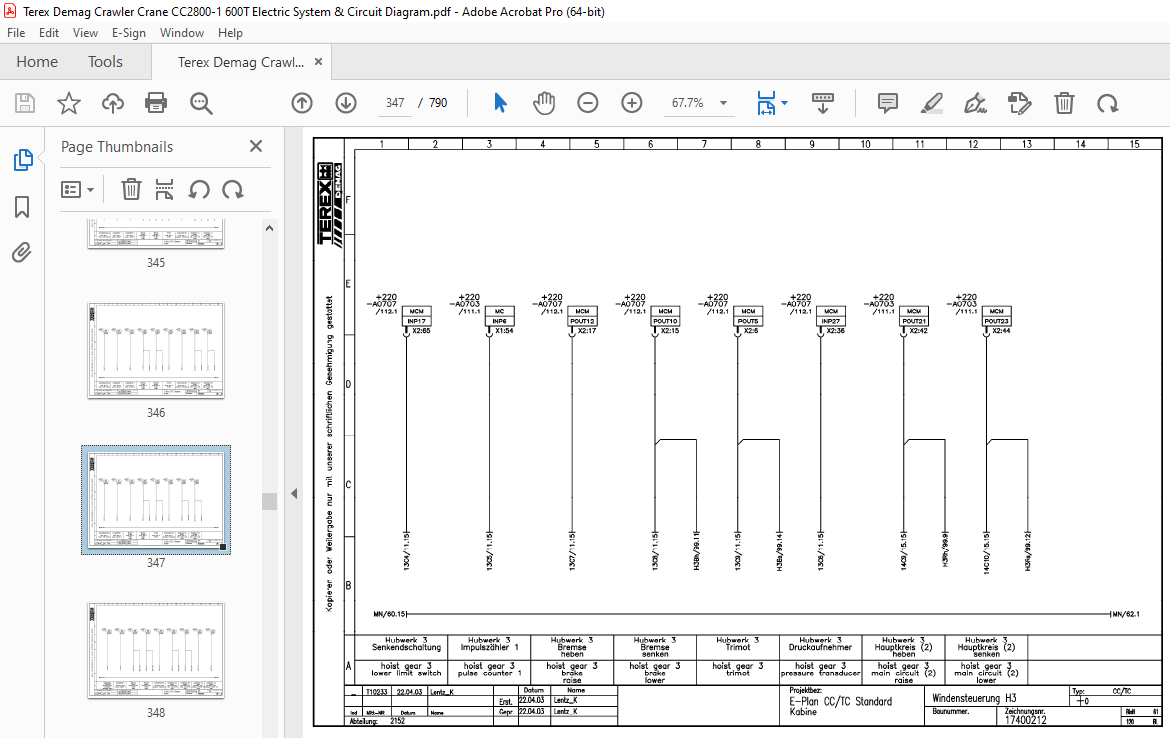This screenshot has height=738, width=1170.
Task: Click the Druckaufnehmer label text
Action: pyautogui.click(x=820, y=647)
